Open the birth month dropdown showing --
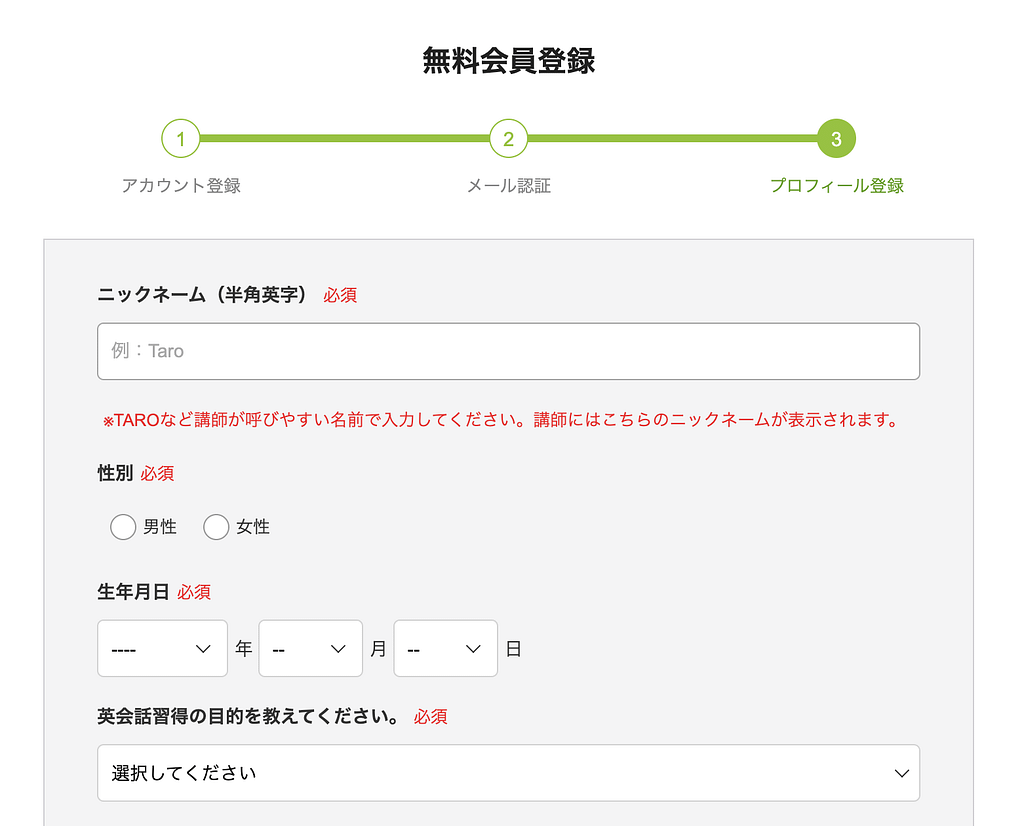1024x826 pixels. click(310, 648)
